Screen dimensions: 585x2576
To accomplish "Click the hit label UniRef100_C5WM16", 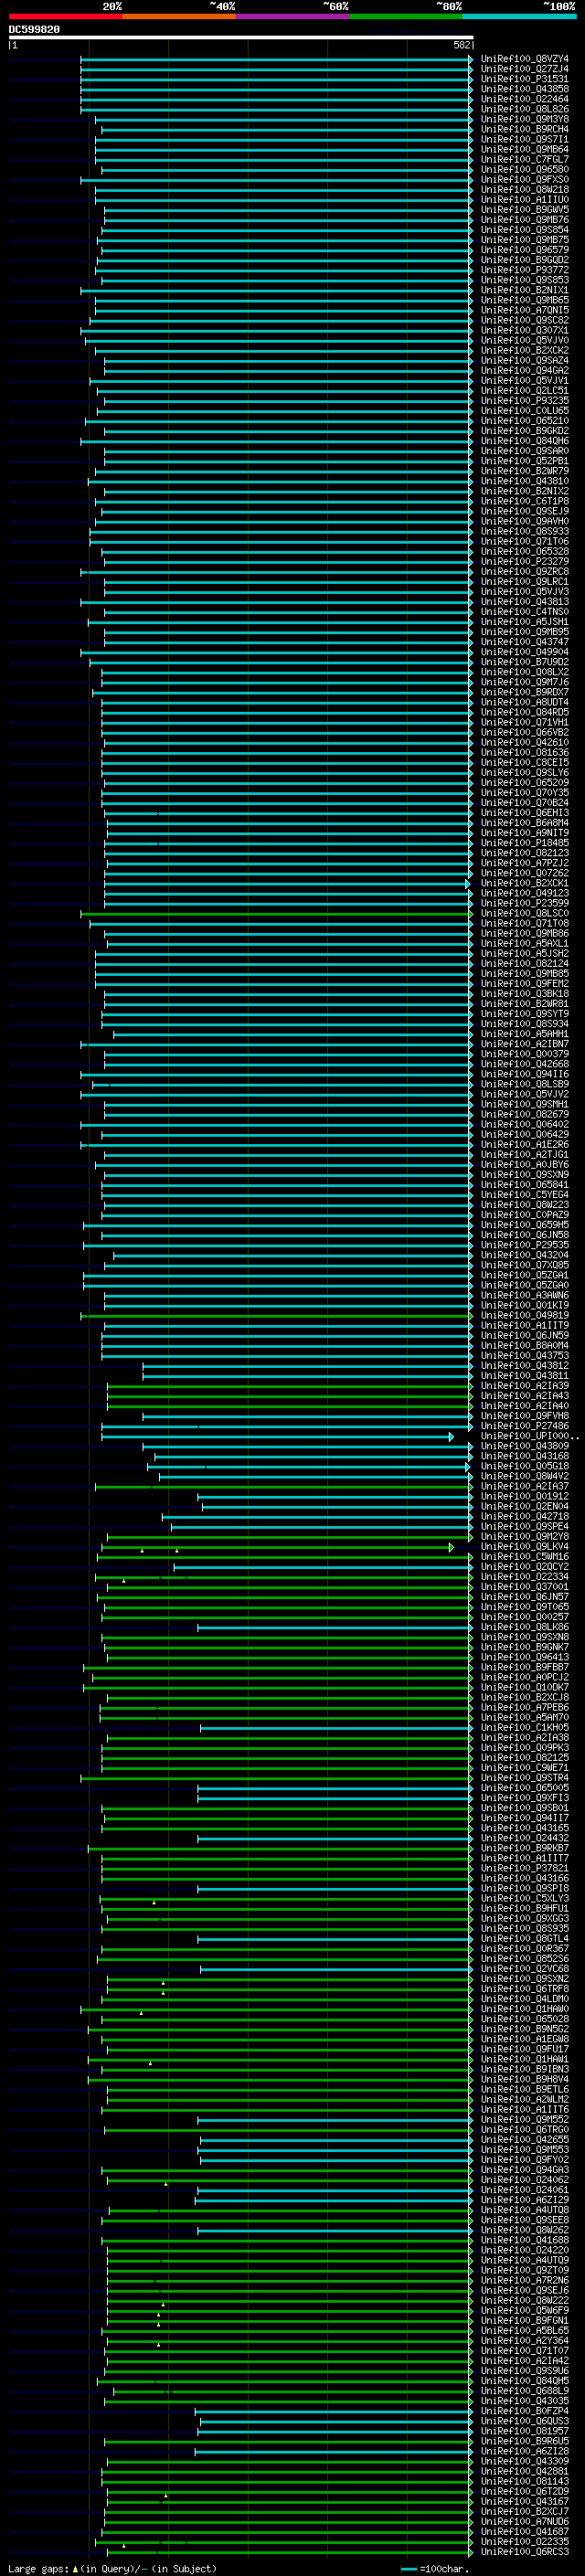I will click(x=524, y=1556).
